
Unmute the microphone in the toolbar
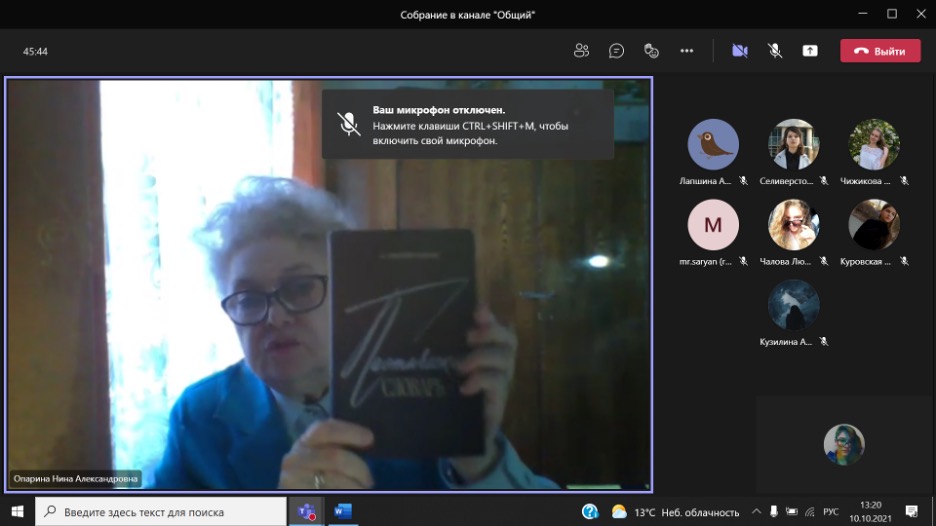click(x=774, y=51)
